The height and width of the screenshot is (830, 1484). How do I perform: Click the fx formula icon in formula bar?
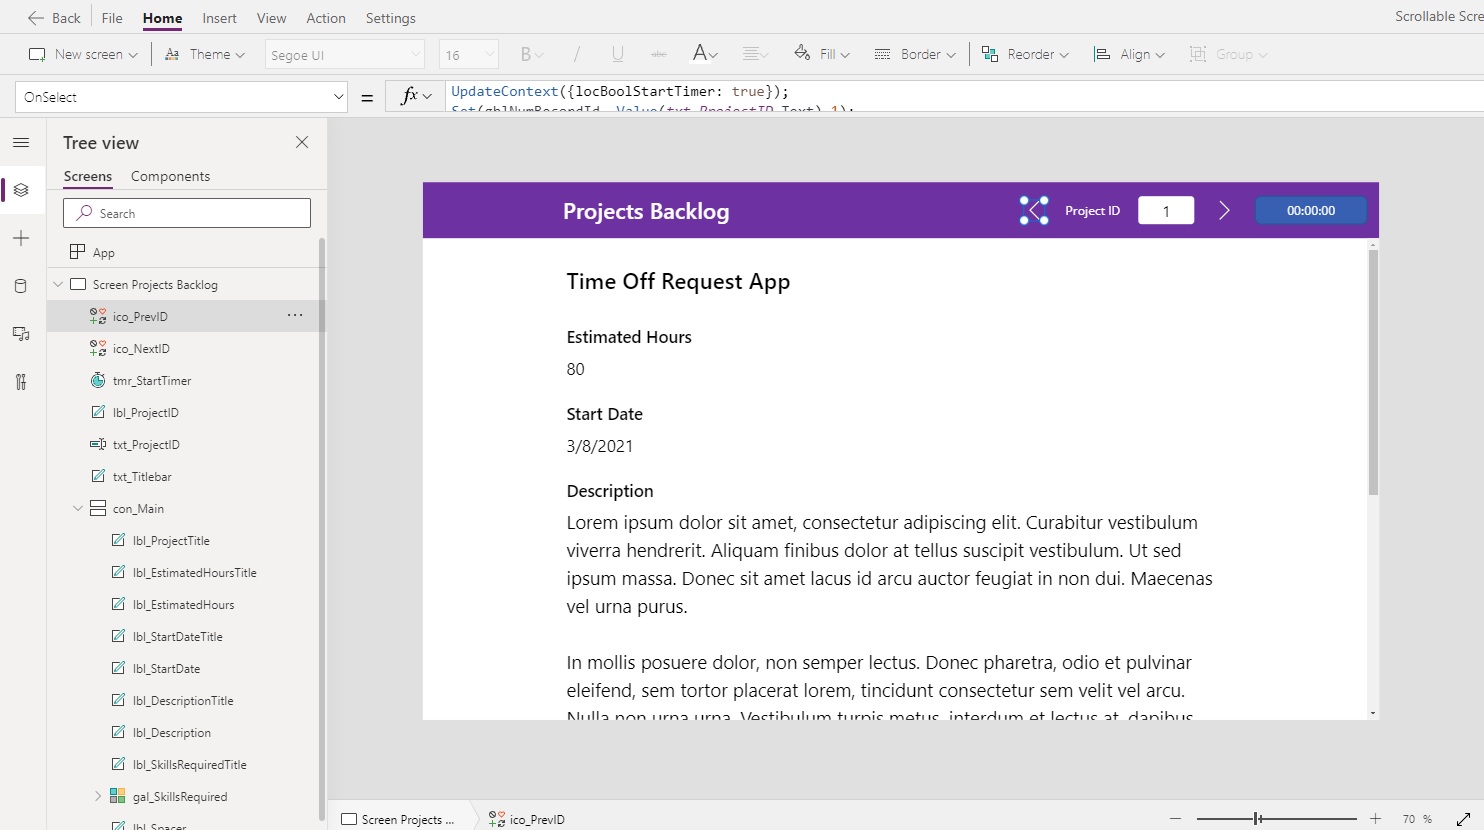point(412,96)
